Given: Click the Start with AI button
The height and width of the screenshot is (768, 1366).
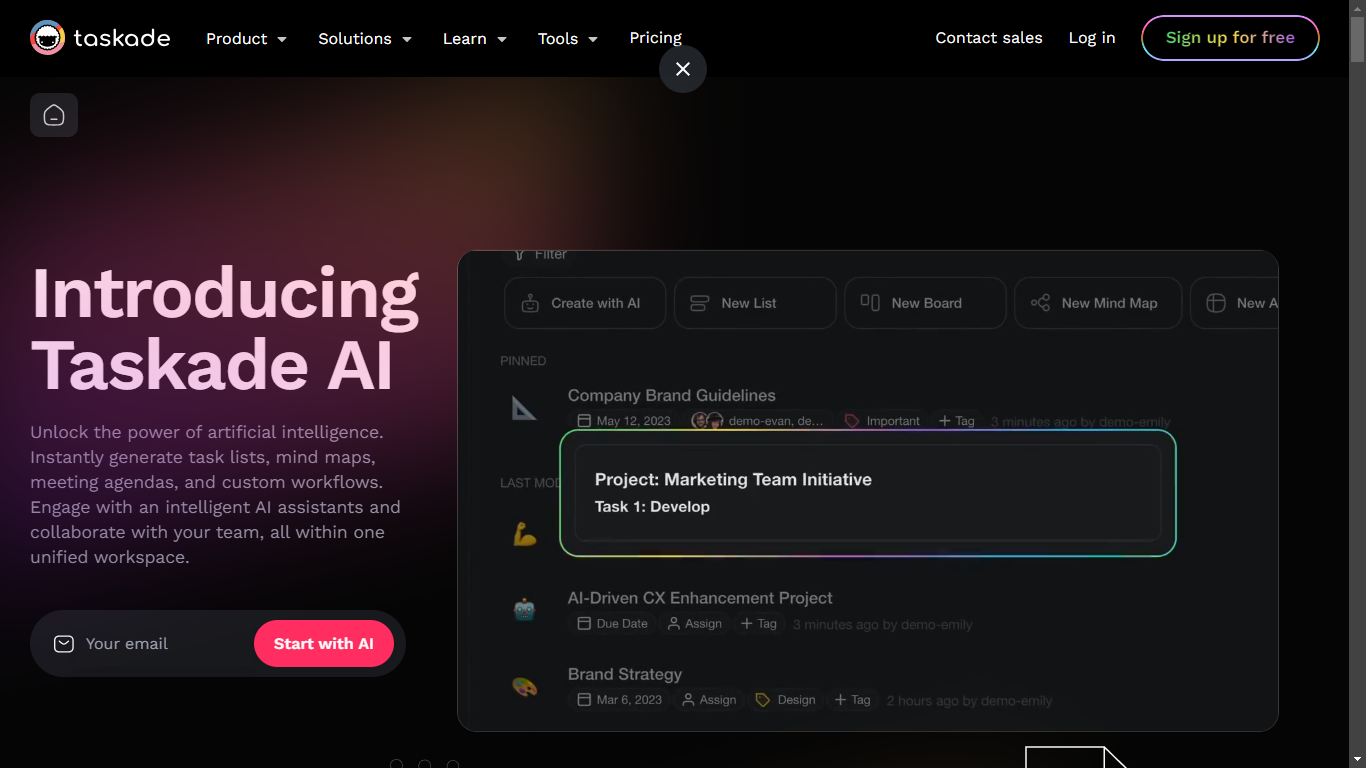Looking at the screenshot, I should click(x=324, y=644).
